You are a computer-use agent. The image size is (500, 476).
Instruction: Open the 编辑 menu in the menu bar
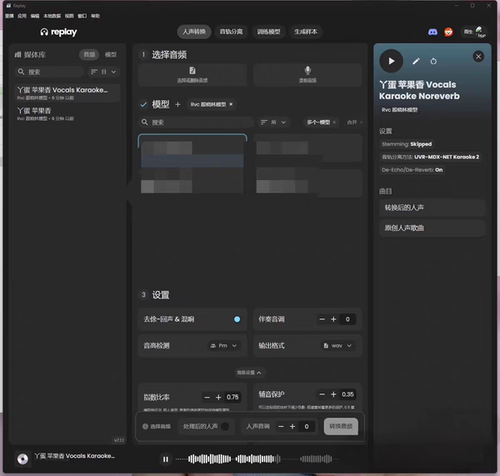click(35, 16)
